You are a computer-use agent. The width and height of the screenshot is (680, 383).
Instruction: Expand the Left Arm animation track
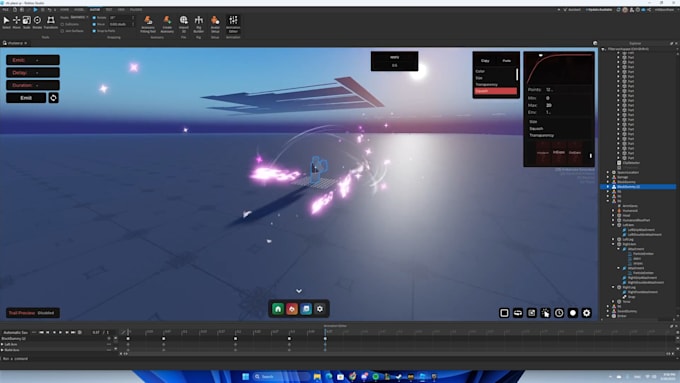tap(3, 344)
